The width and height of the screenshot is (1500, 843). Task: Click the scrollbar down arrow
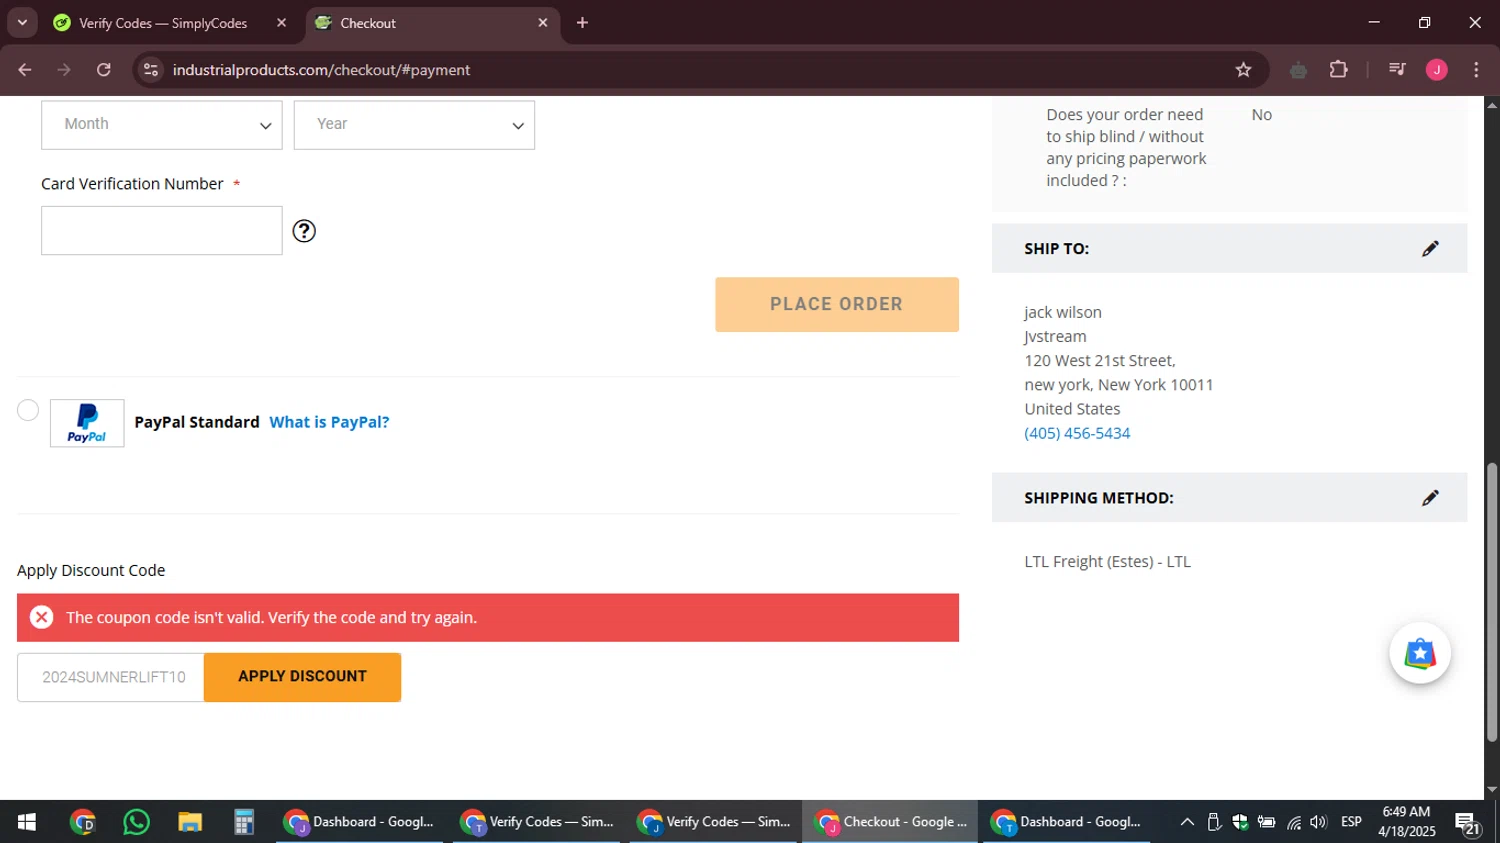(x=1492, y=790)
